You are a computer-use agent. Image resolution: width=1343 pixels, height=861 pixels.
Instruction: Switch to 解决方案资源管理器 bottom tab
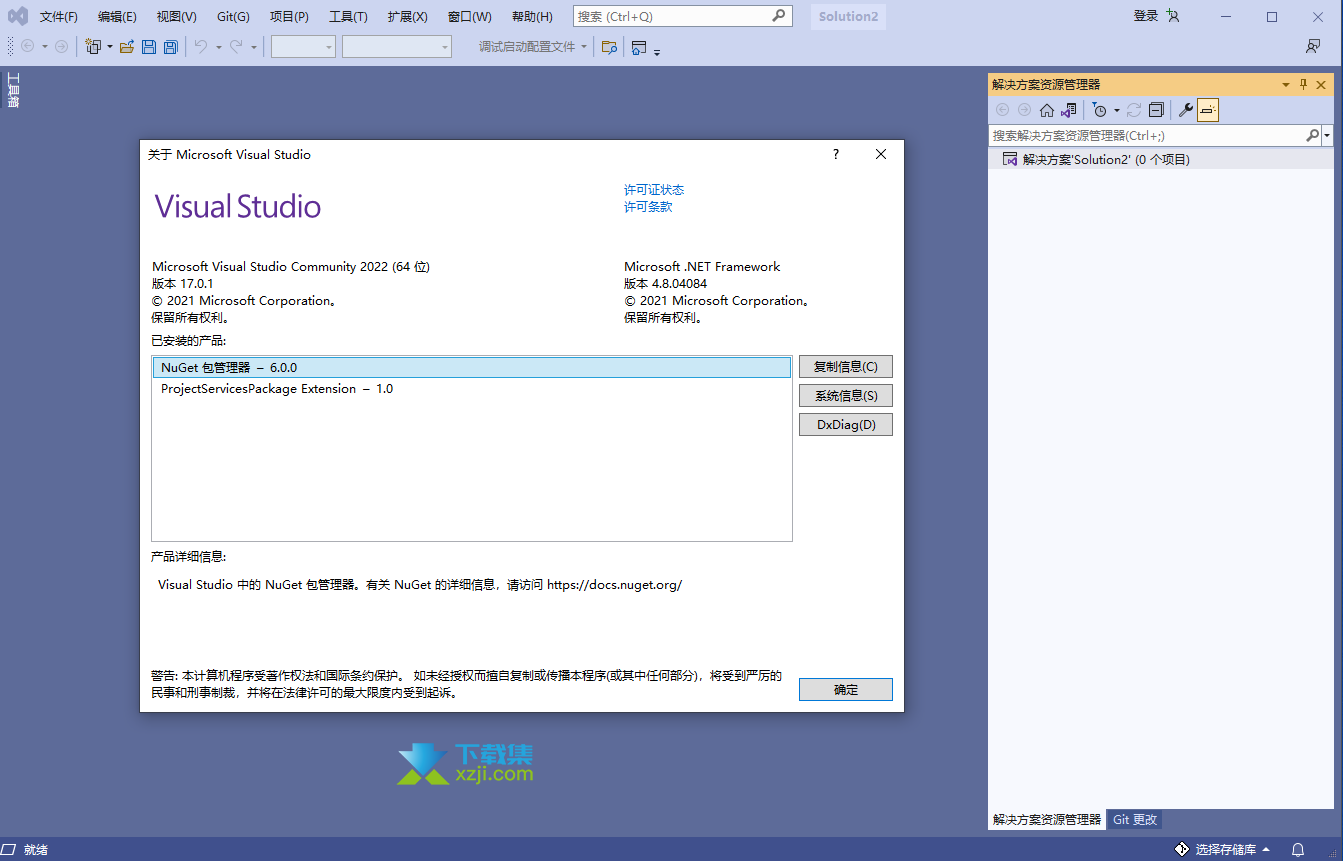(1047, 819)
